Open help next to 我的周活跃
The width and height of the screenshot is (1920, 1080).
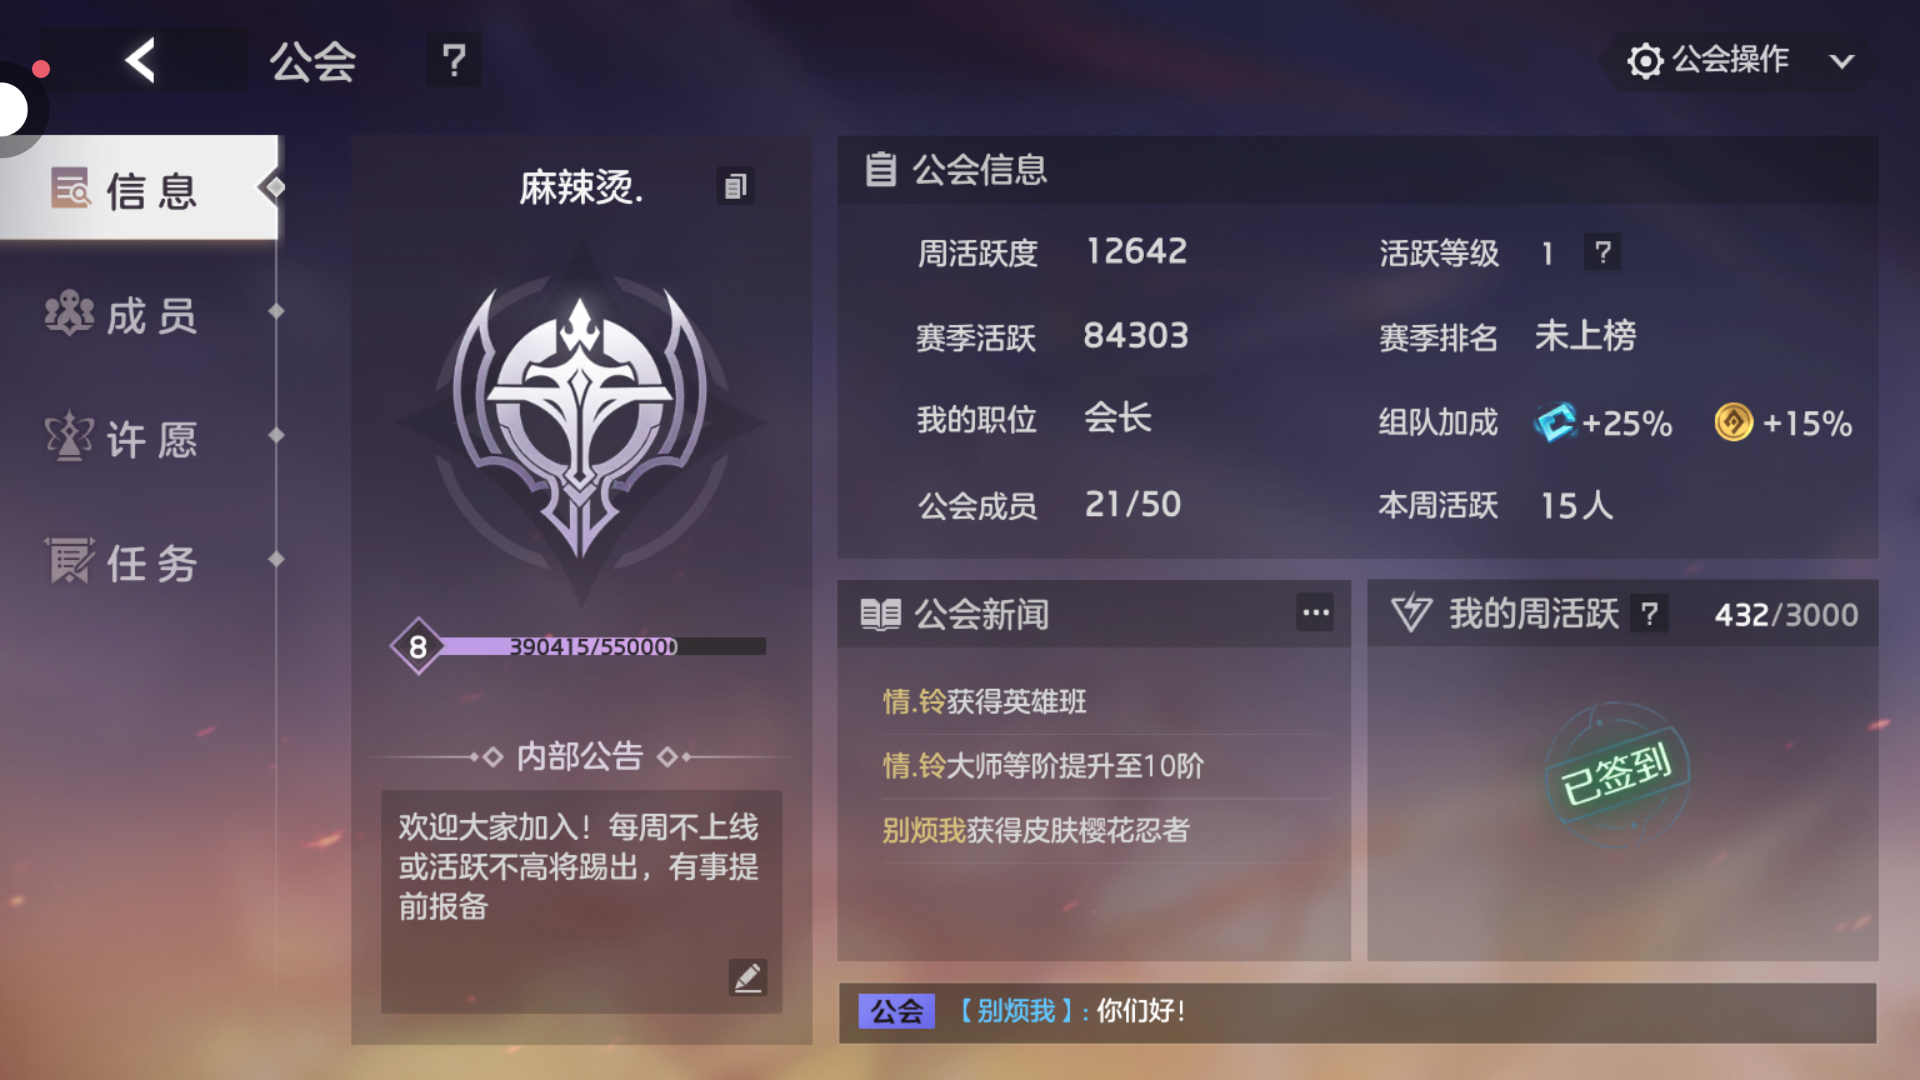(x=1649, y=613)
